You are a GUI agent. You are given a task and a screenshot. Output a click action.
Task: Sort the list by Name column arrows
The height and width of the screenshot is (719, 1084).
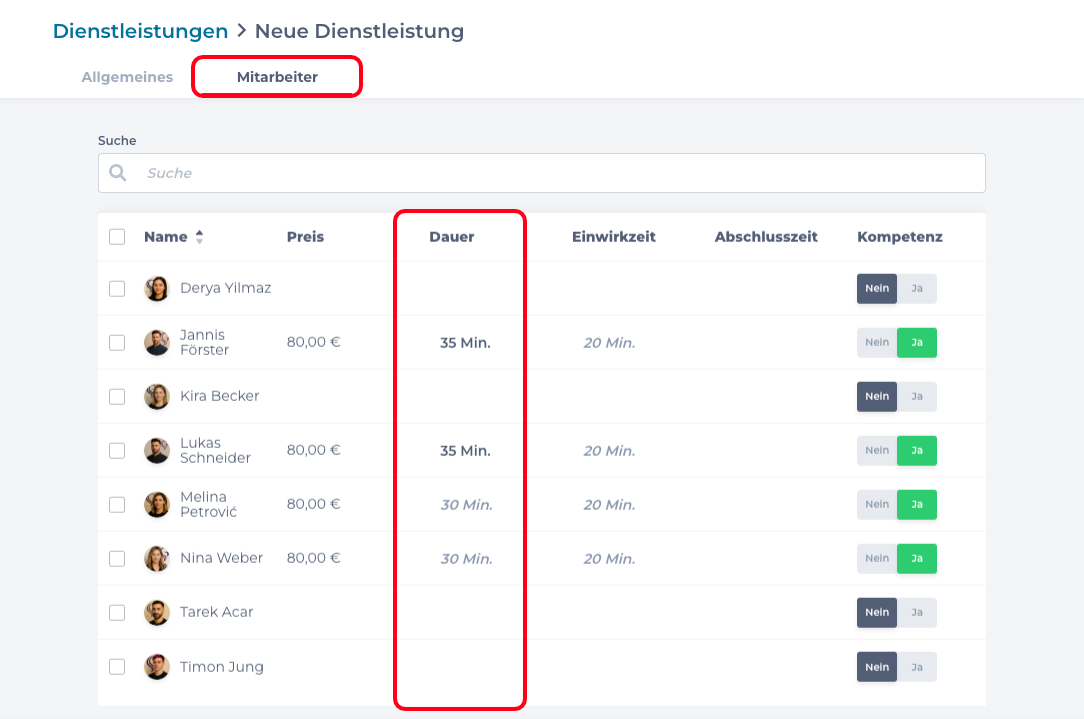point(199,237)
